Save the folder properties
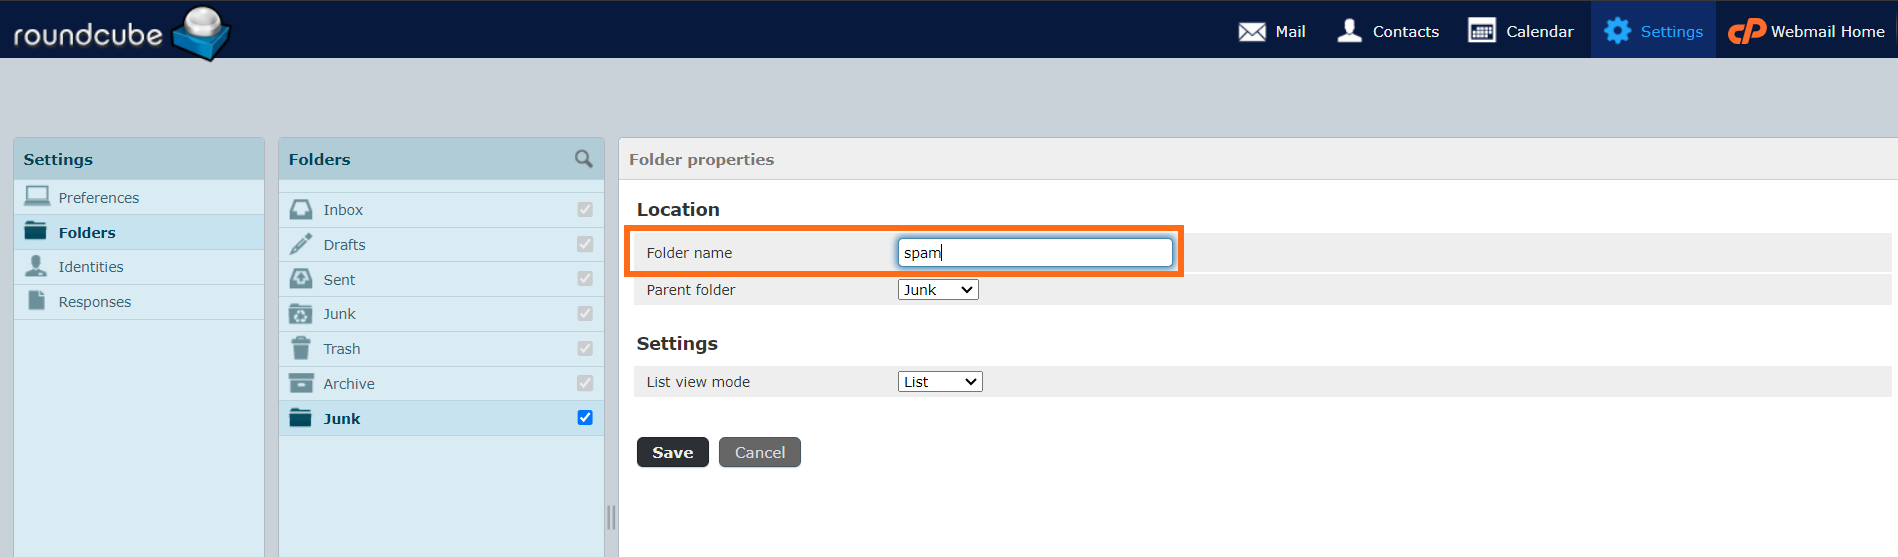Image resolution: width=1898 pixels, height=557 pixels. coord(673,452)
